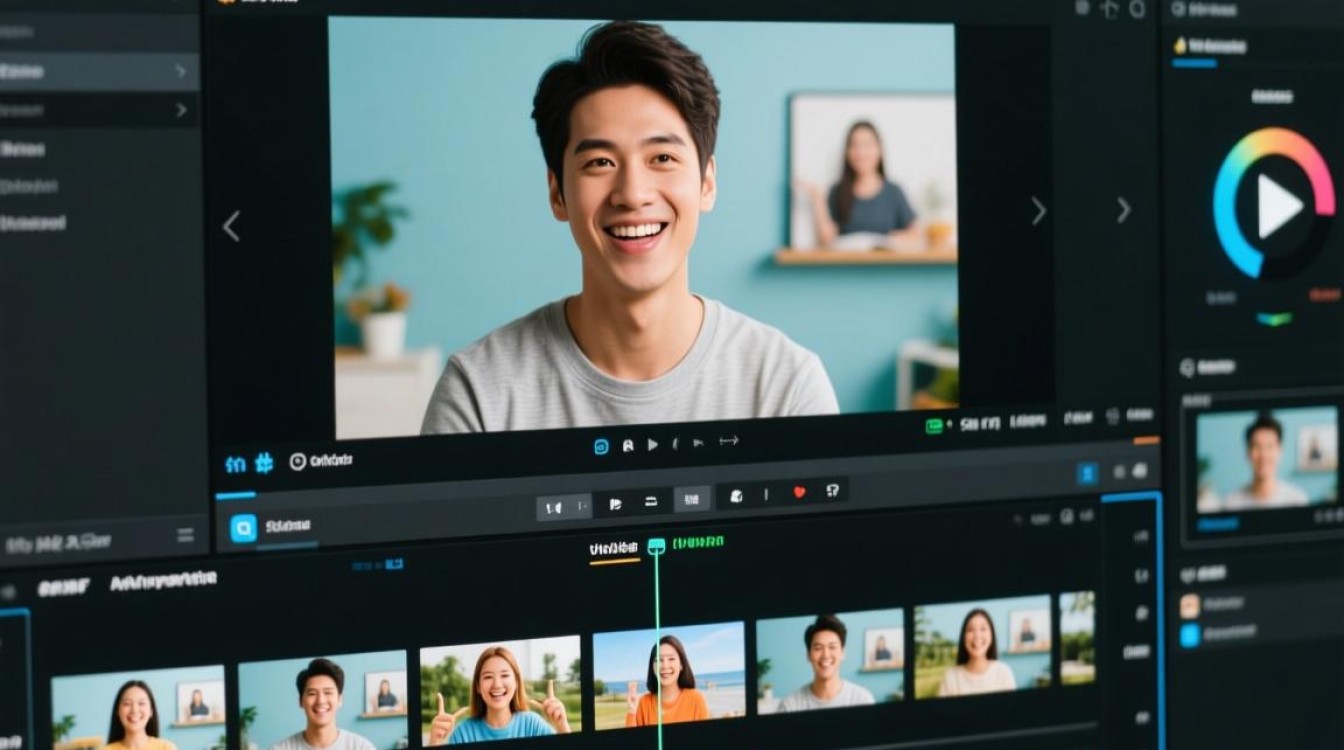This screenshot has height=750, width=1344.
Task: Click the magnifier icon below the color ring panel
Action: (1187, 368)
